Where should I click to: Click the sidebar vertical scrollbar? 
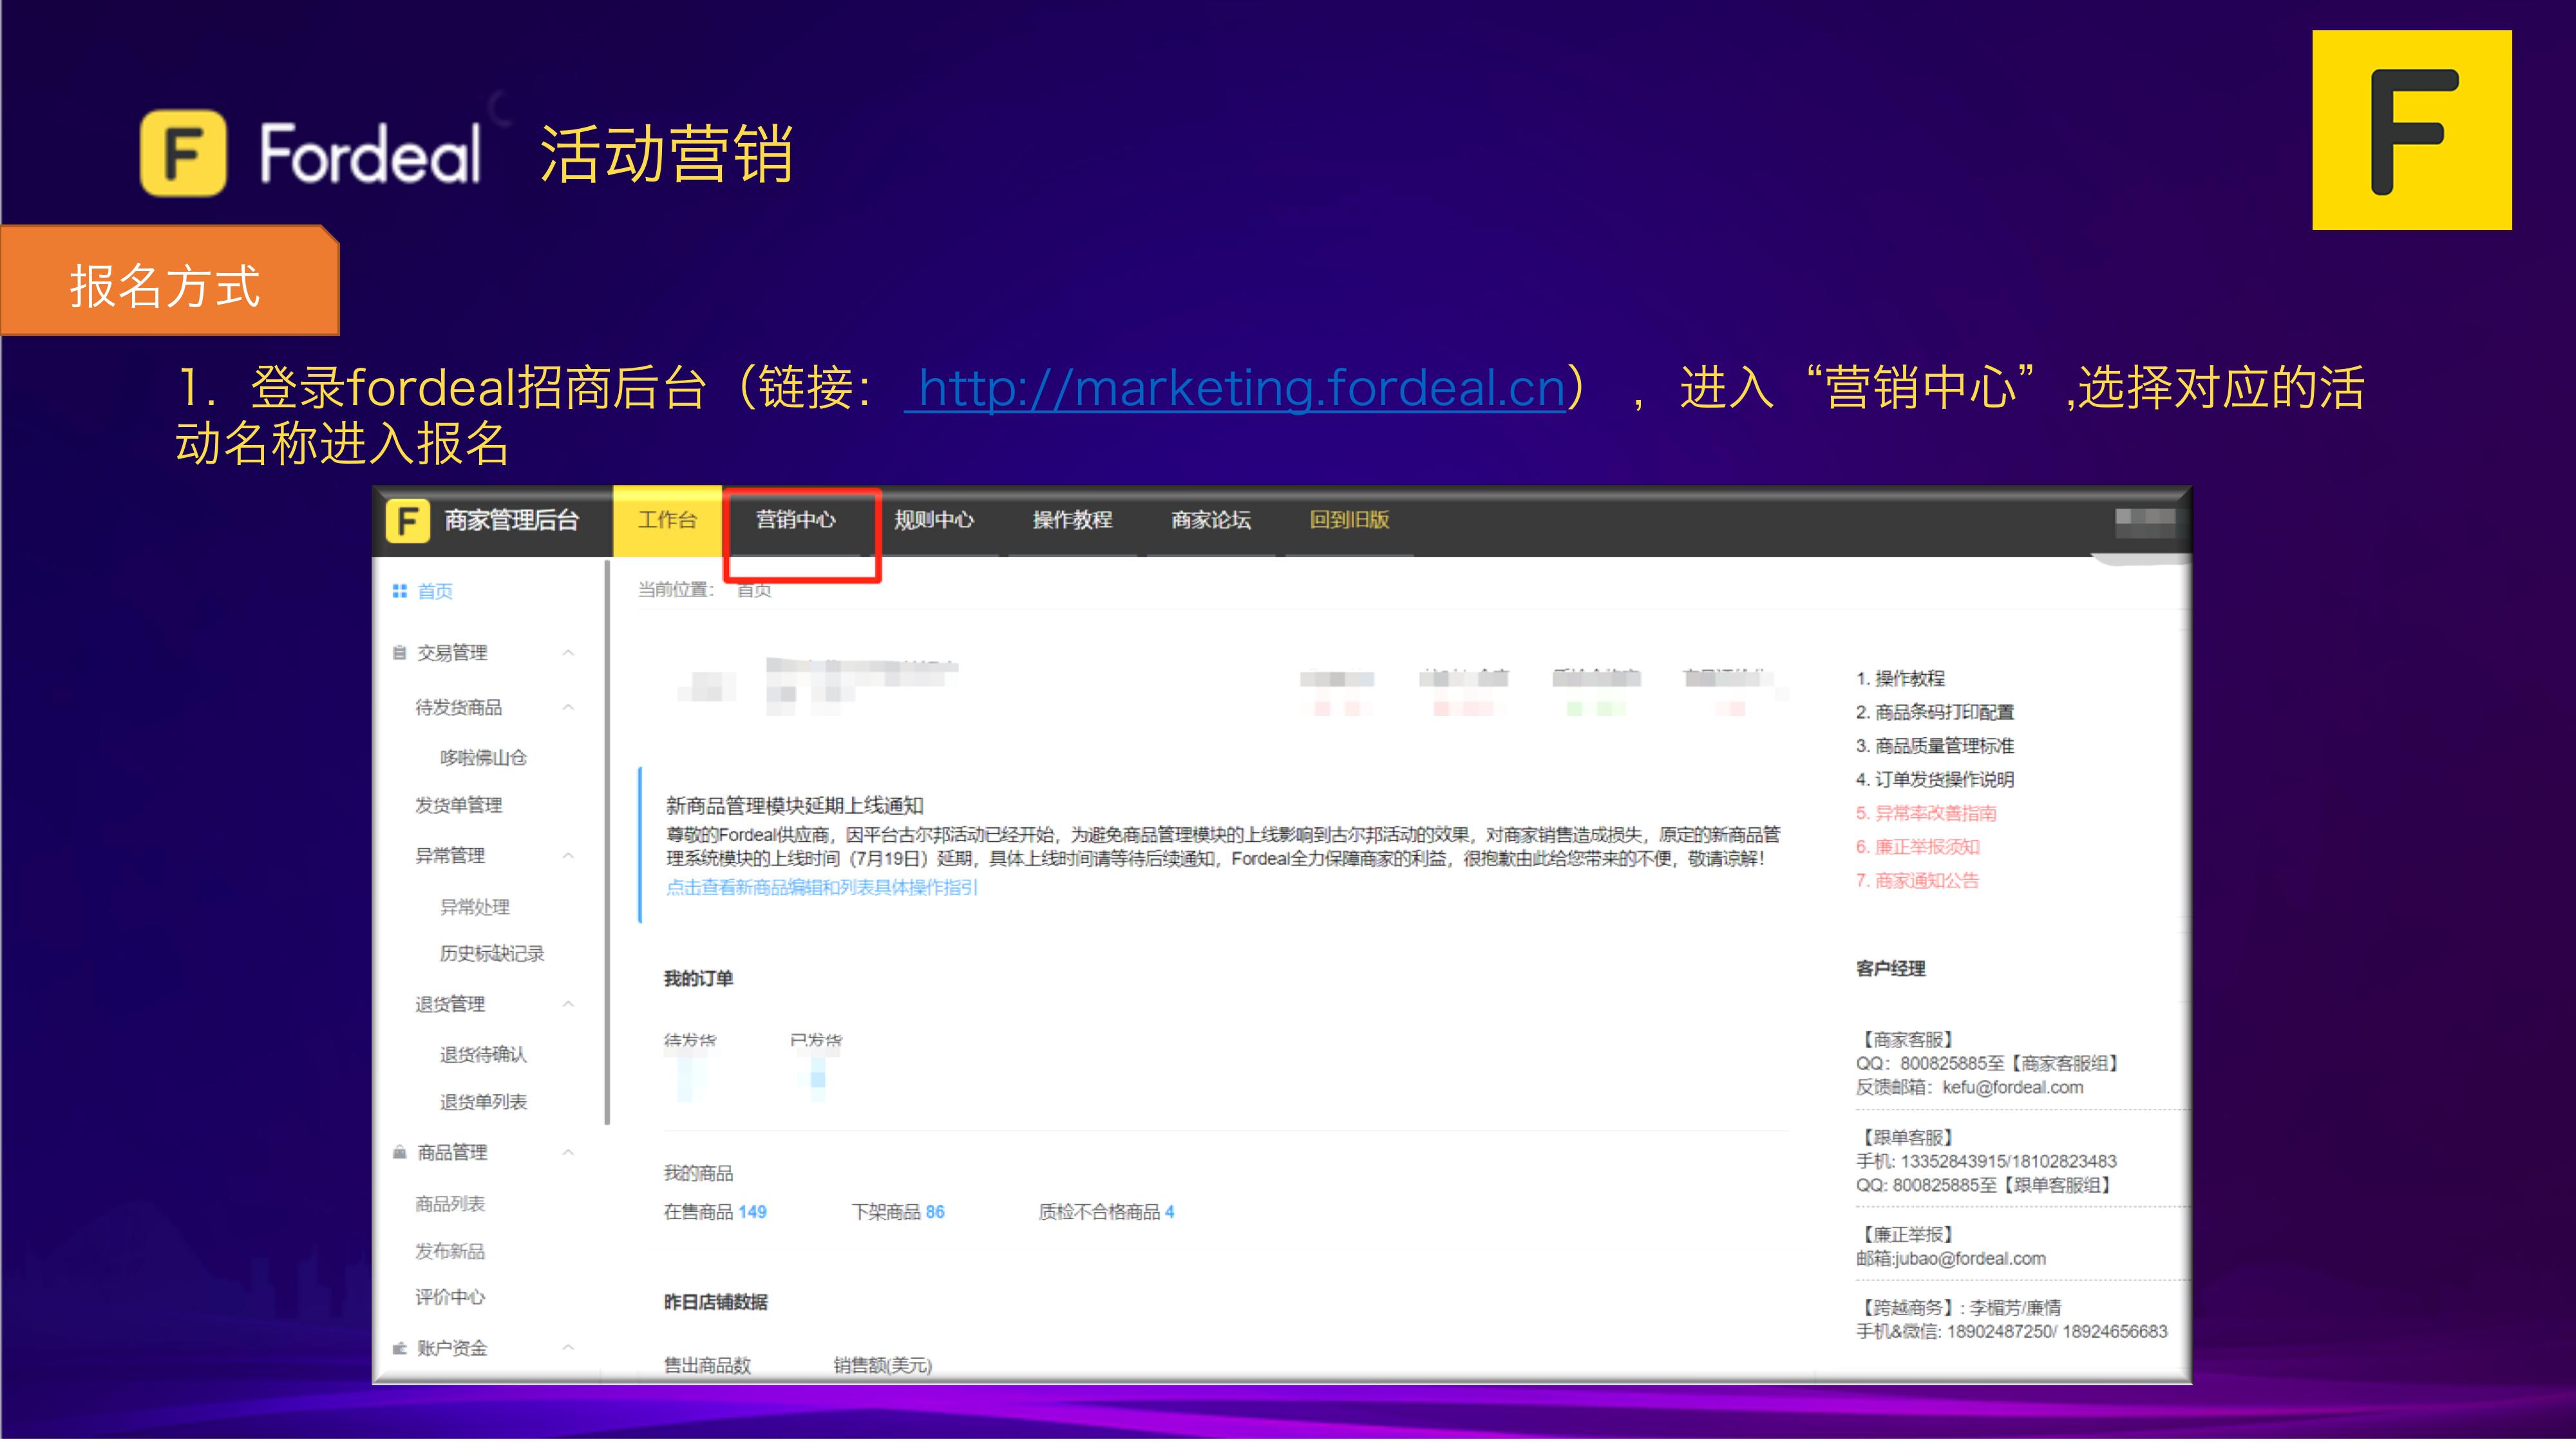click(x=607, y=842)
